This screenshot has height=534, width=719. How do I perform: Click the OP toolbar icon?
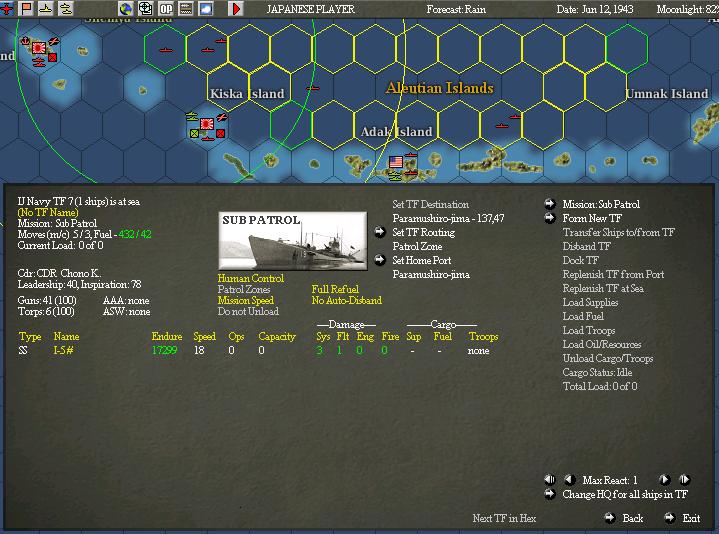(166, 8)
